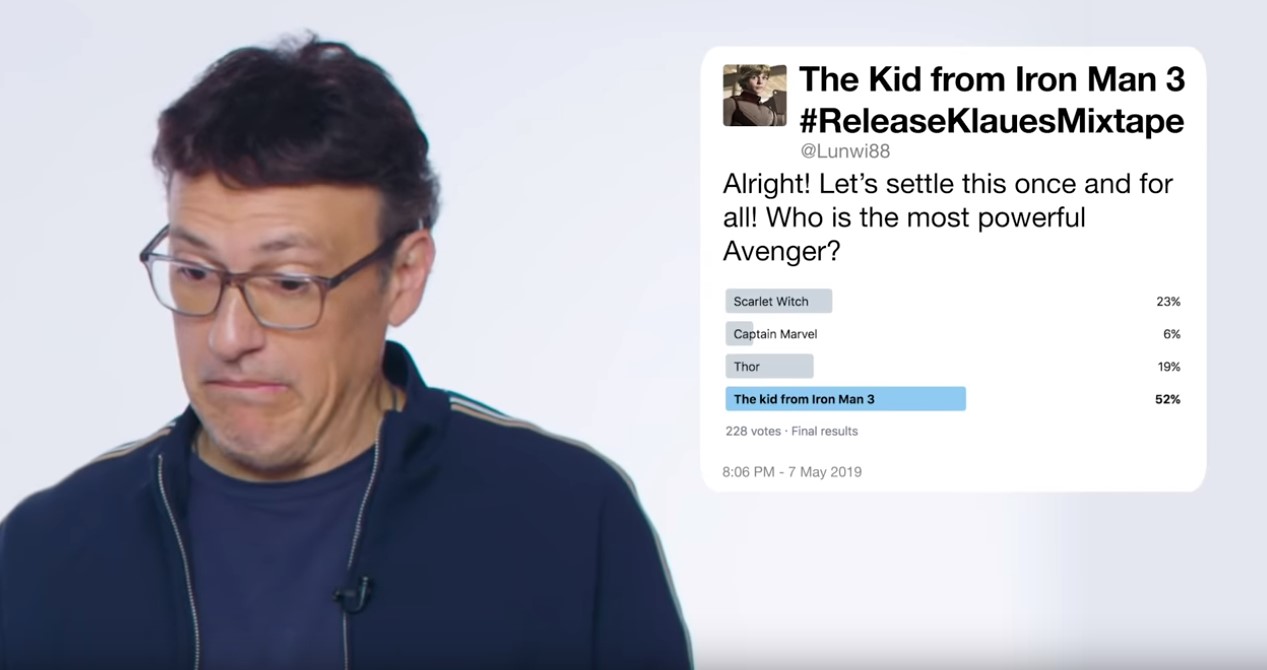Open the #ReleaseKlauesMixtape hashtag
Viewport: 1267px width, 670px height.
click(x=992, y=121)
